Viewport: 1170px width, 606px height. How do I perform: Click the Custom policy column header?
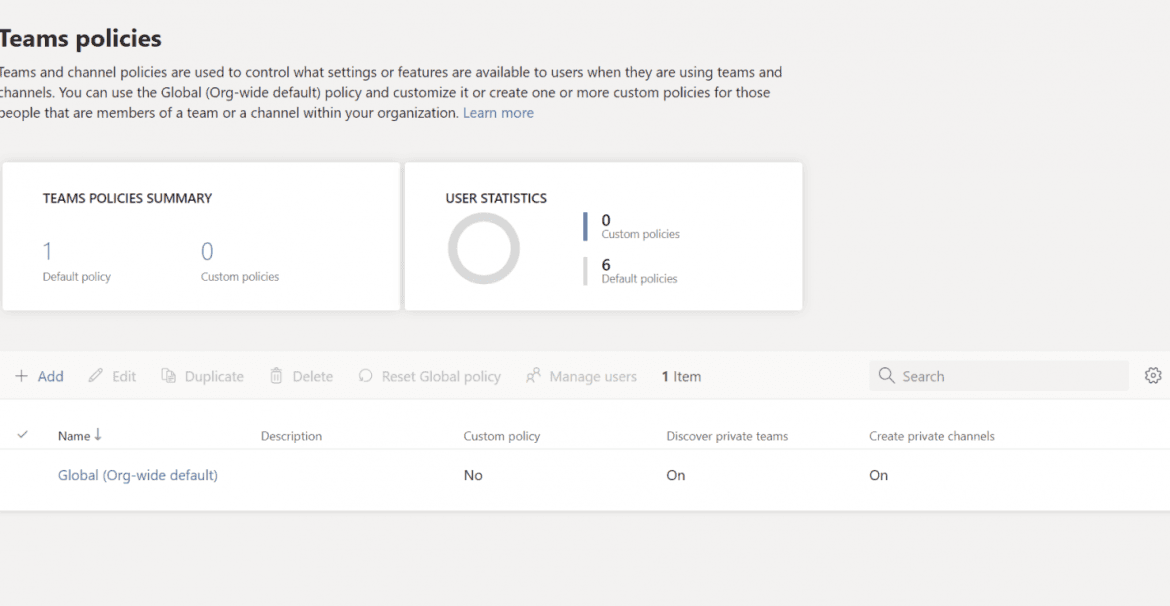[x=501, y=436]
